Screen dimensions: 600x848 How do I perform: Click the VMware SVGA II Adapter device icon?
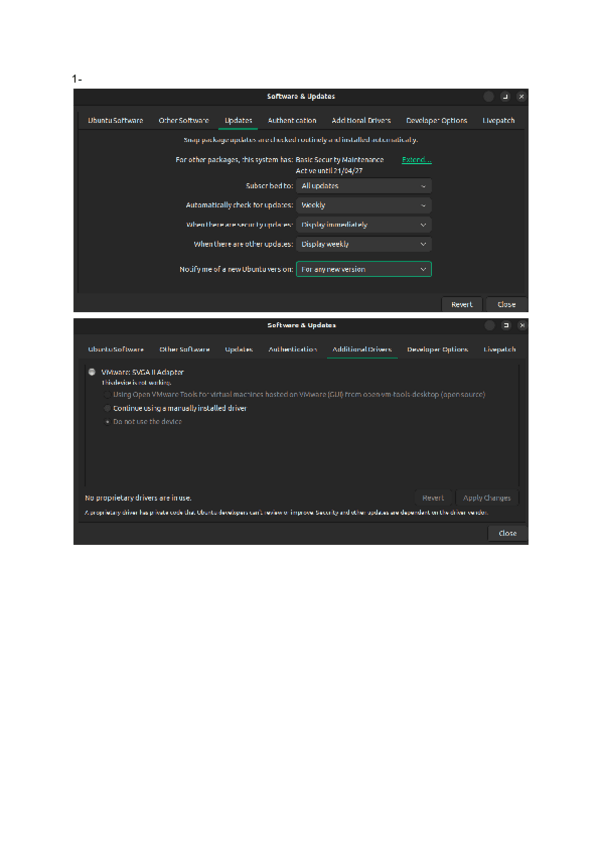coord(92,372)
